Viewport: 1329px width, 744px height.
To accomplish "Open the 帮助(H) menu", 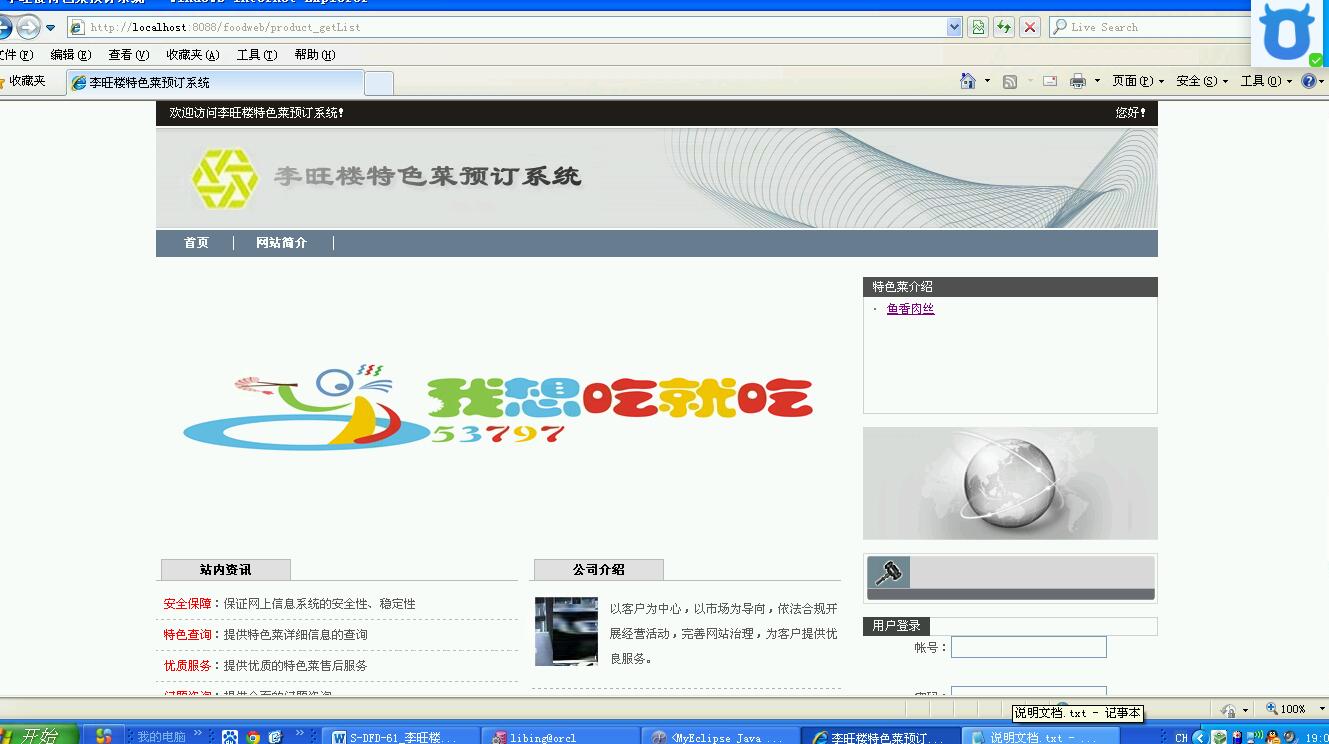I will [x=315, y=55].
